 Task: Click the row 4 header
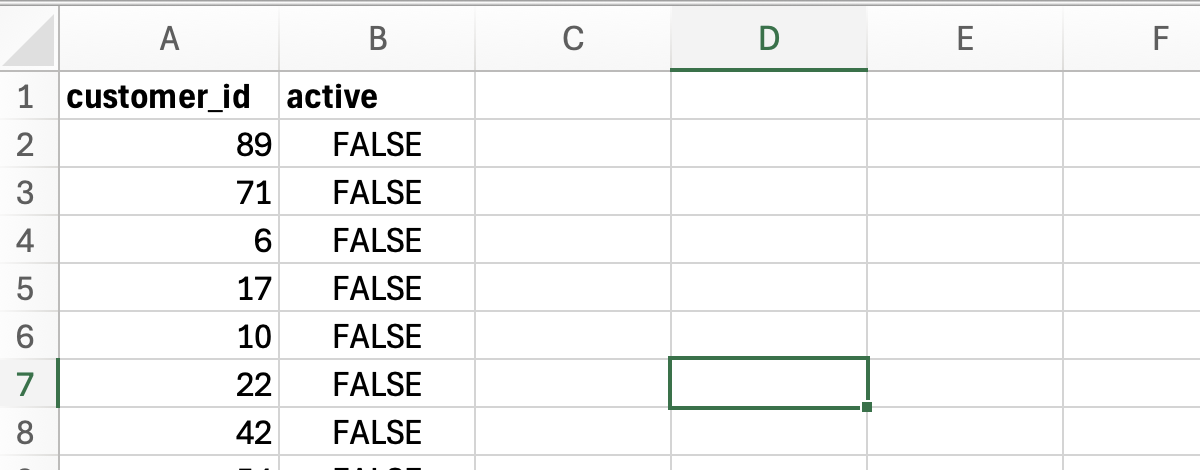tap(27, 241)
